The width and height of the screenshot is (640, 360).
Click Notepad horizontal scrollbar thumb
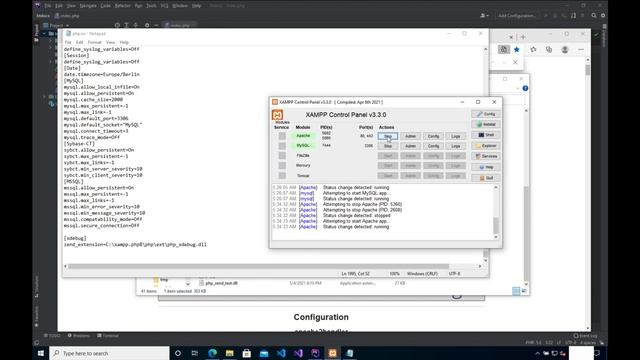pos(258,266)
